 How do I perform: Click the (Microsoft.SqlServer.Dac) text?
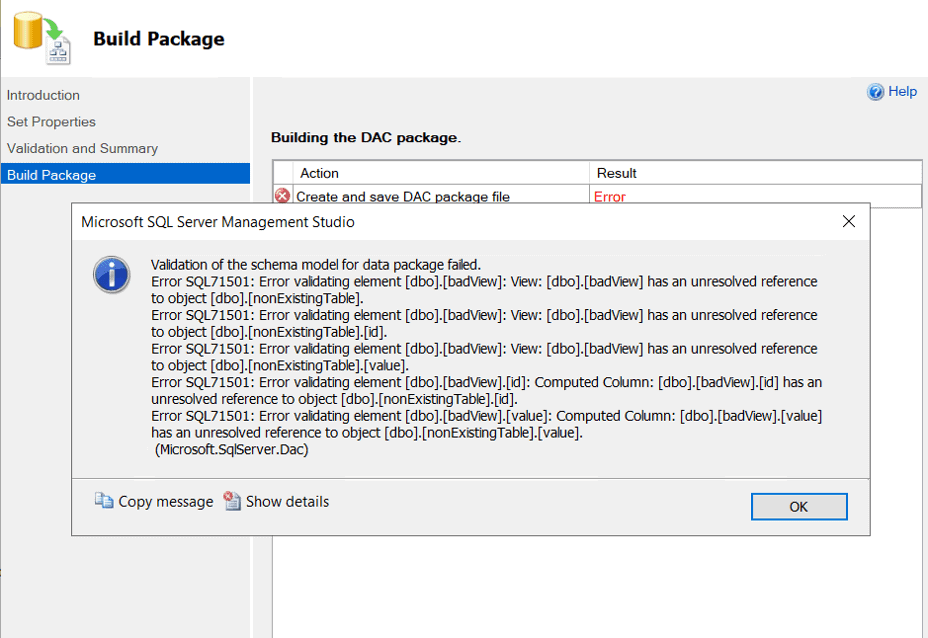231,450
